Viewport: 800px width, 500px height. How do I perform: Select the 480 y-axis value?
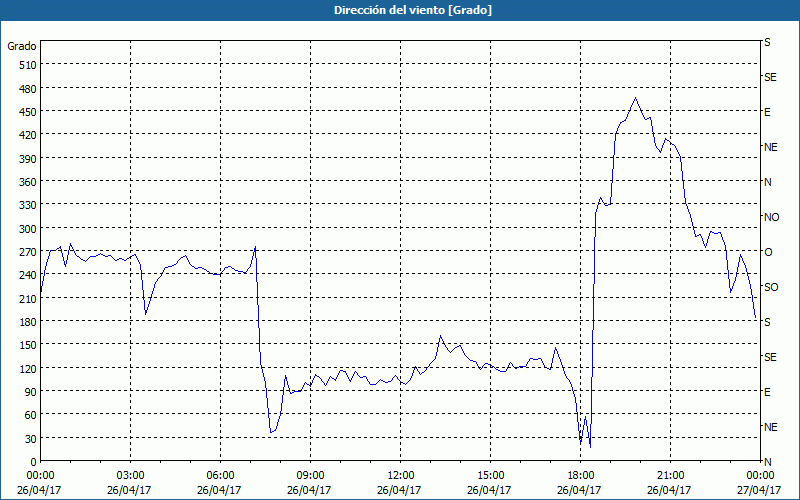[x=28, y=88]
